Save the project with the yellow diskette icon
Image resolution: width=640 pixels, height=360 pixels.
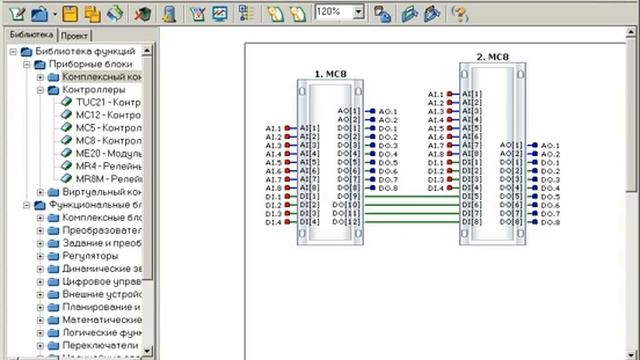click(70, 14)
